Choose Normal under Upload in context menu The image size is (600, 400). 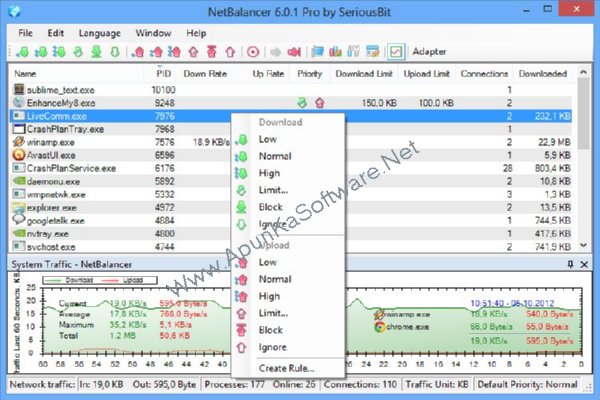tap(288, 279)
